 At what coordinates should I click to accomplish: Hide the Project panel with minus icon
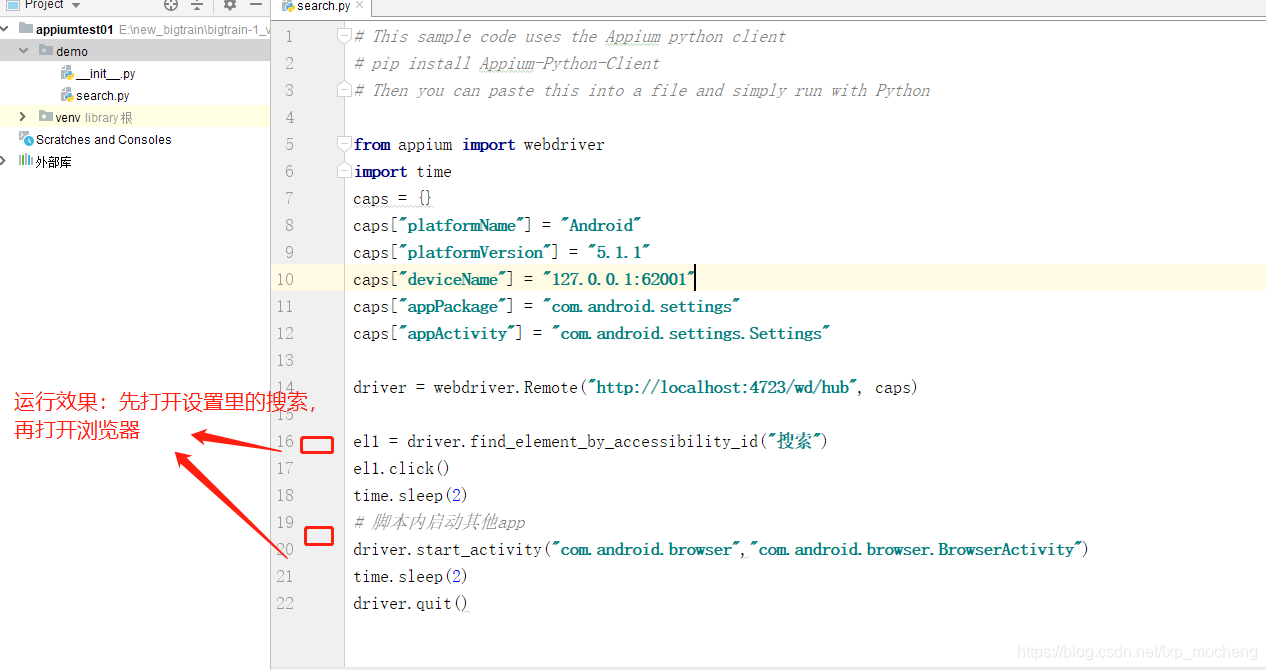tap(256, 5)
